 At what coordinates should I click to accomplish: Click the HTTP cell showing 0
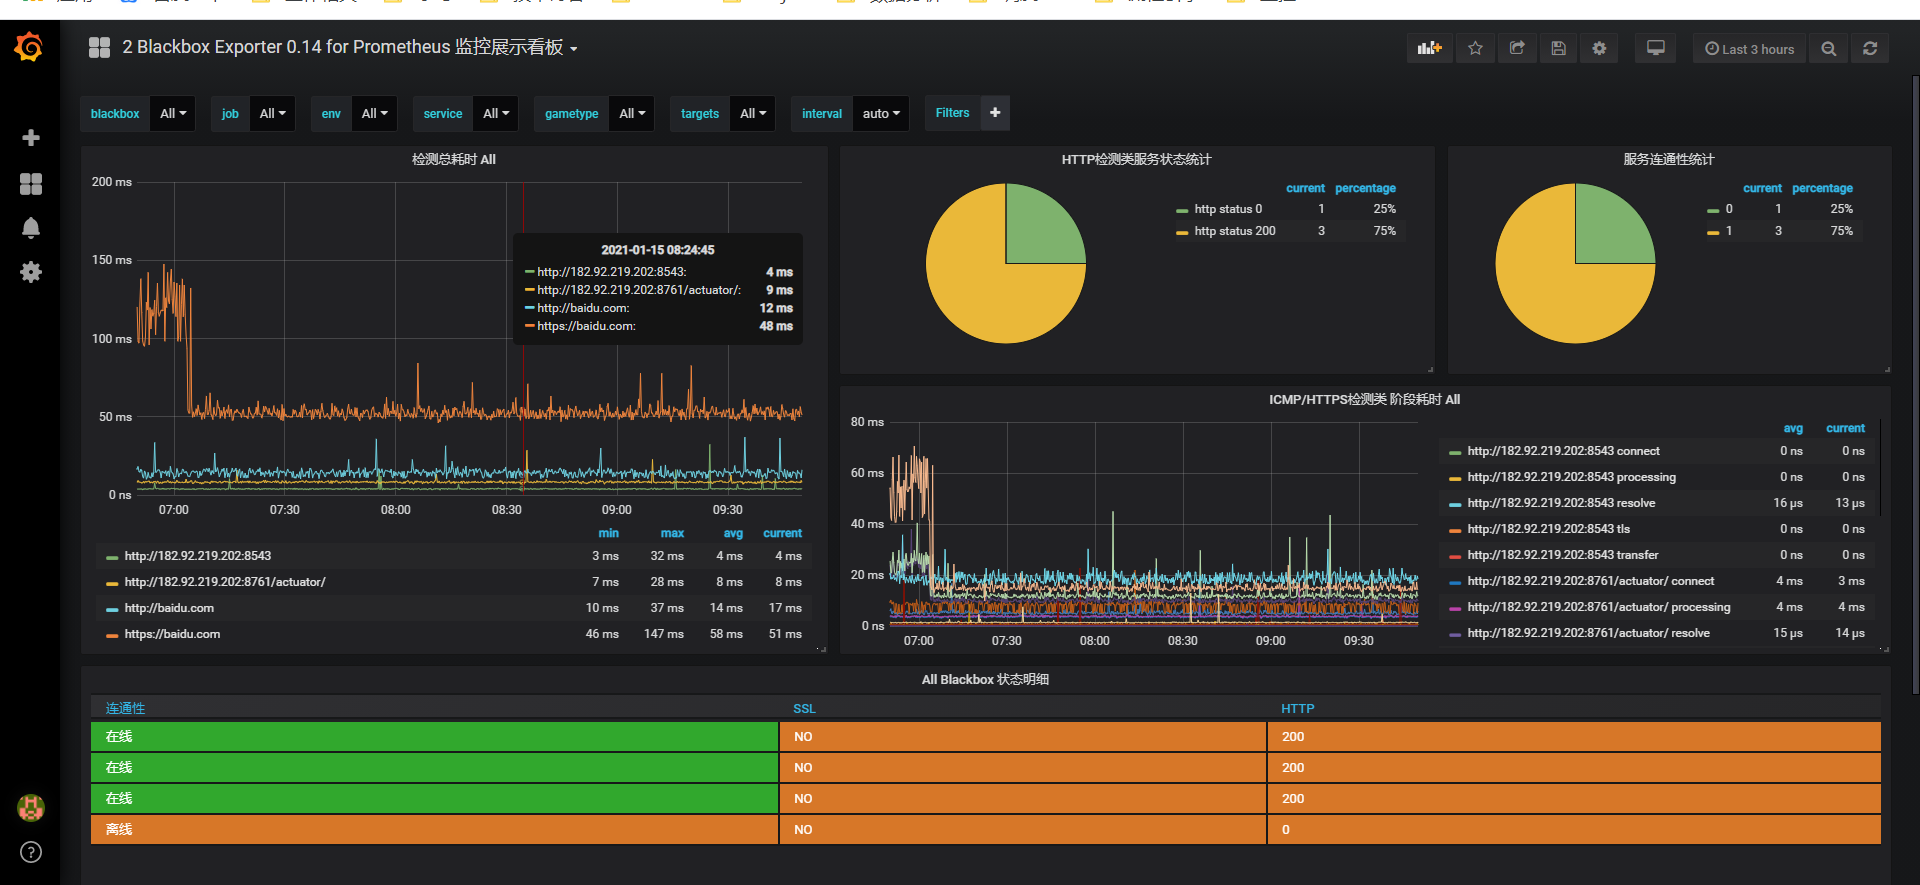(1574, 830)
